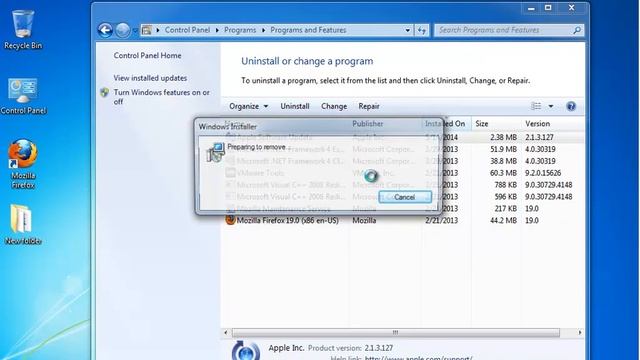Expand arrow after Control Panel breadcrumb
Viewport: 640px width, 360px height.
click(217, 30)
